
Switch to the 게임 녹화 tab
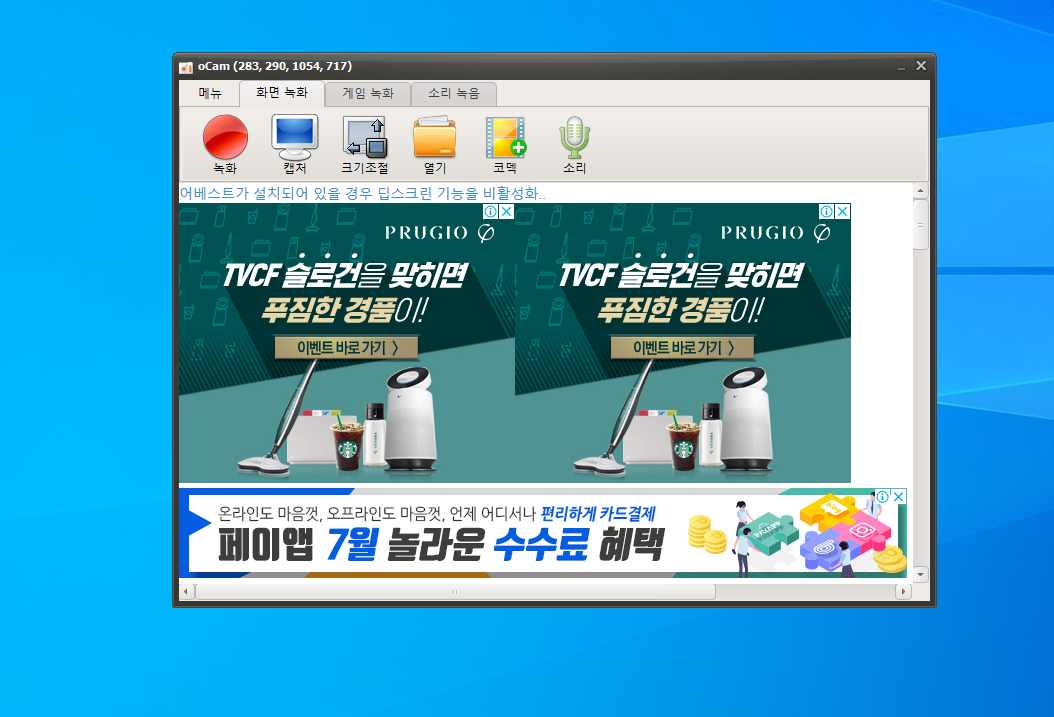(x=368, y=93)
